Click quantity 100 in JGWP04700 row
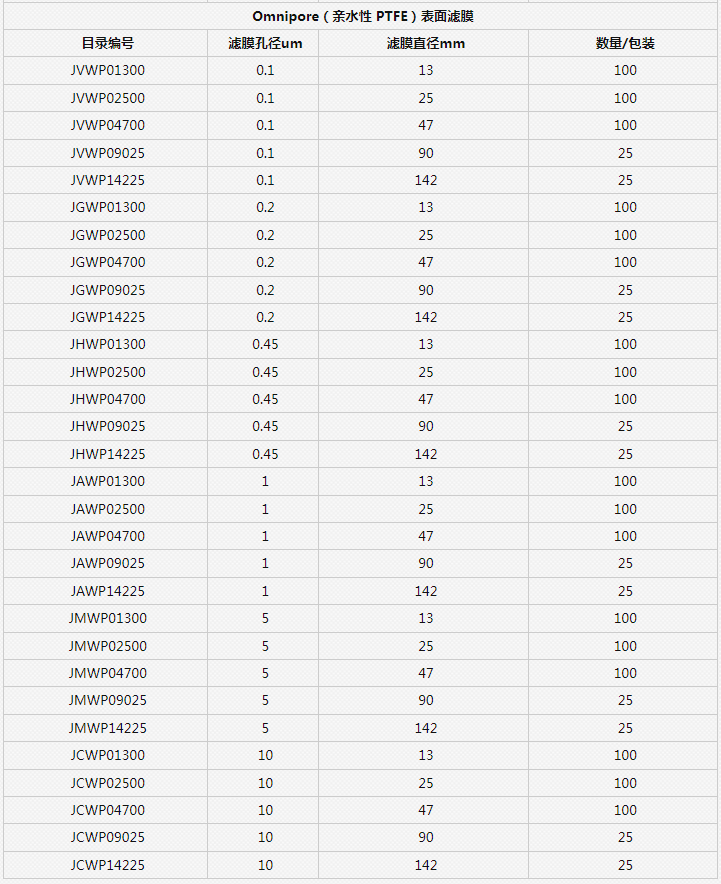This screenshot has height=884, width=721. 625,262
